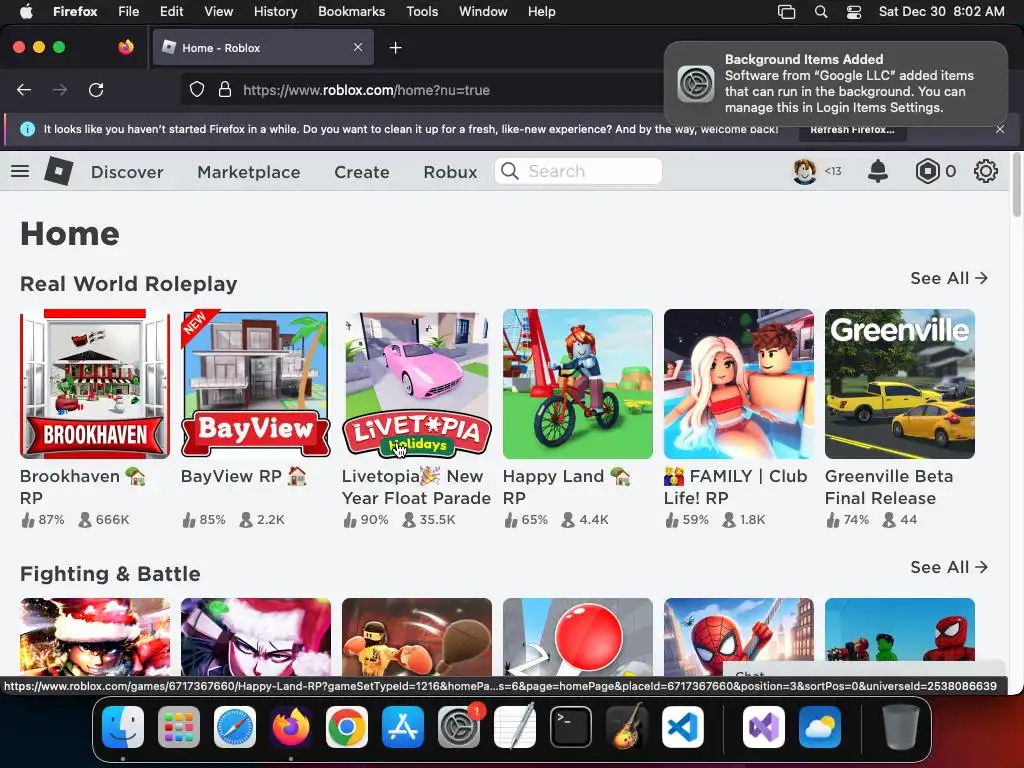Close the Home - Roblox tab
The width and height of the screenshot is (1024, 768).
(358, 47)
